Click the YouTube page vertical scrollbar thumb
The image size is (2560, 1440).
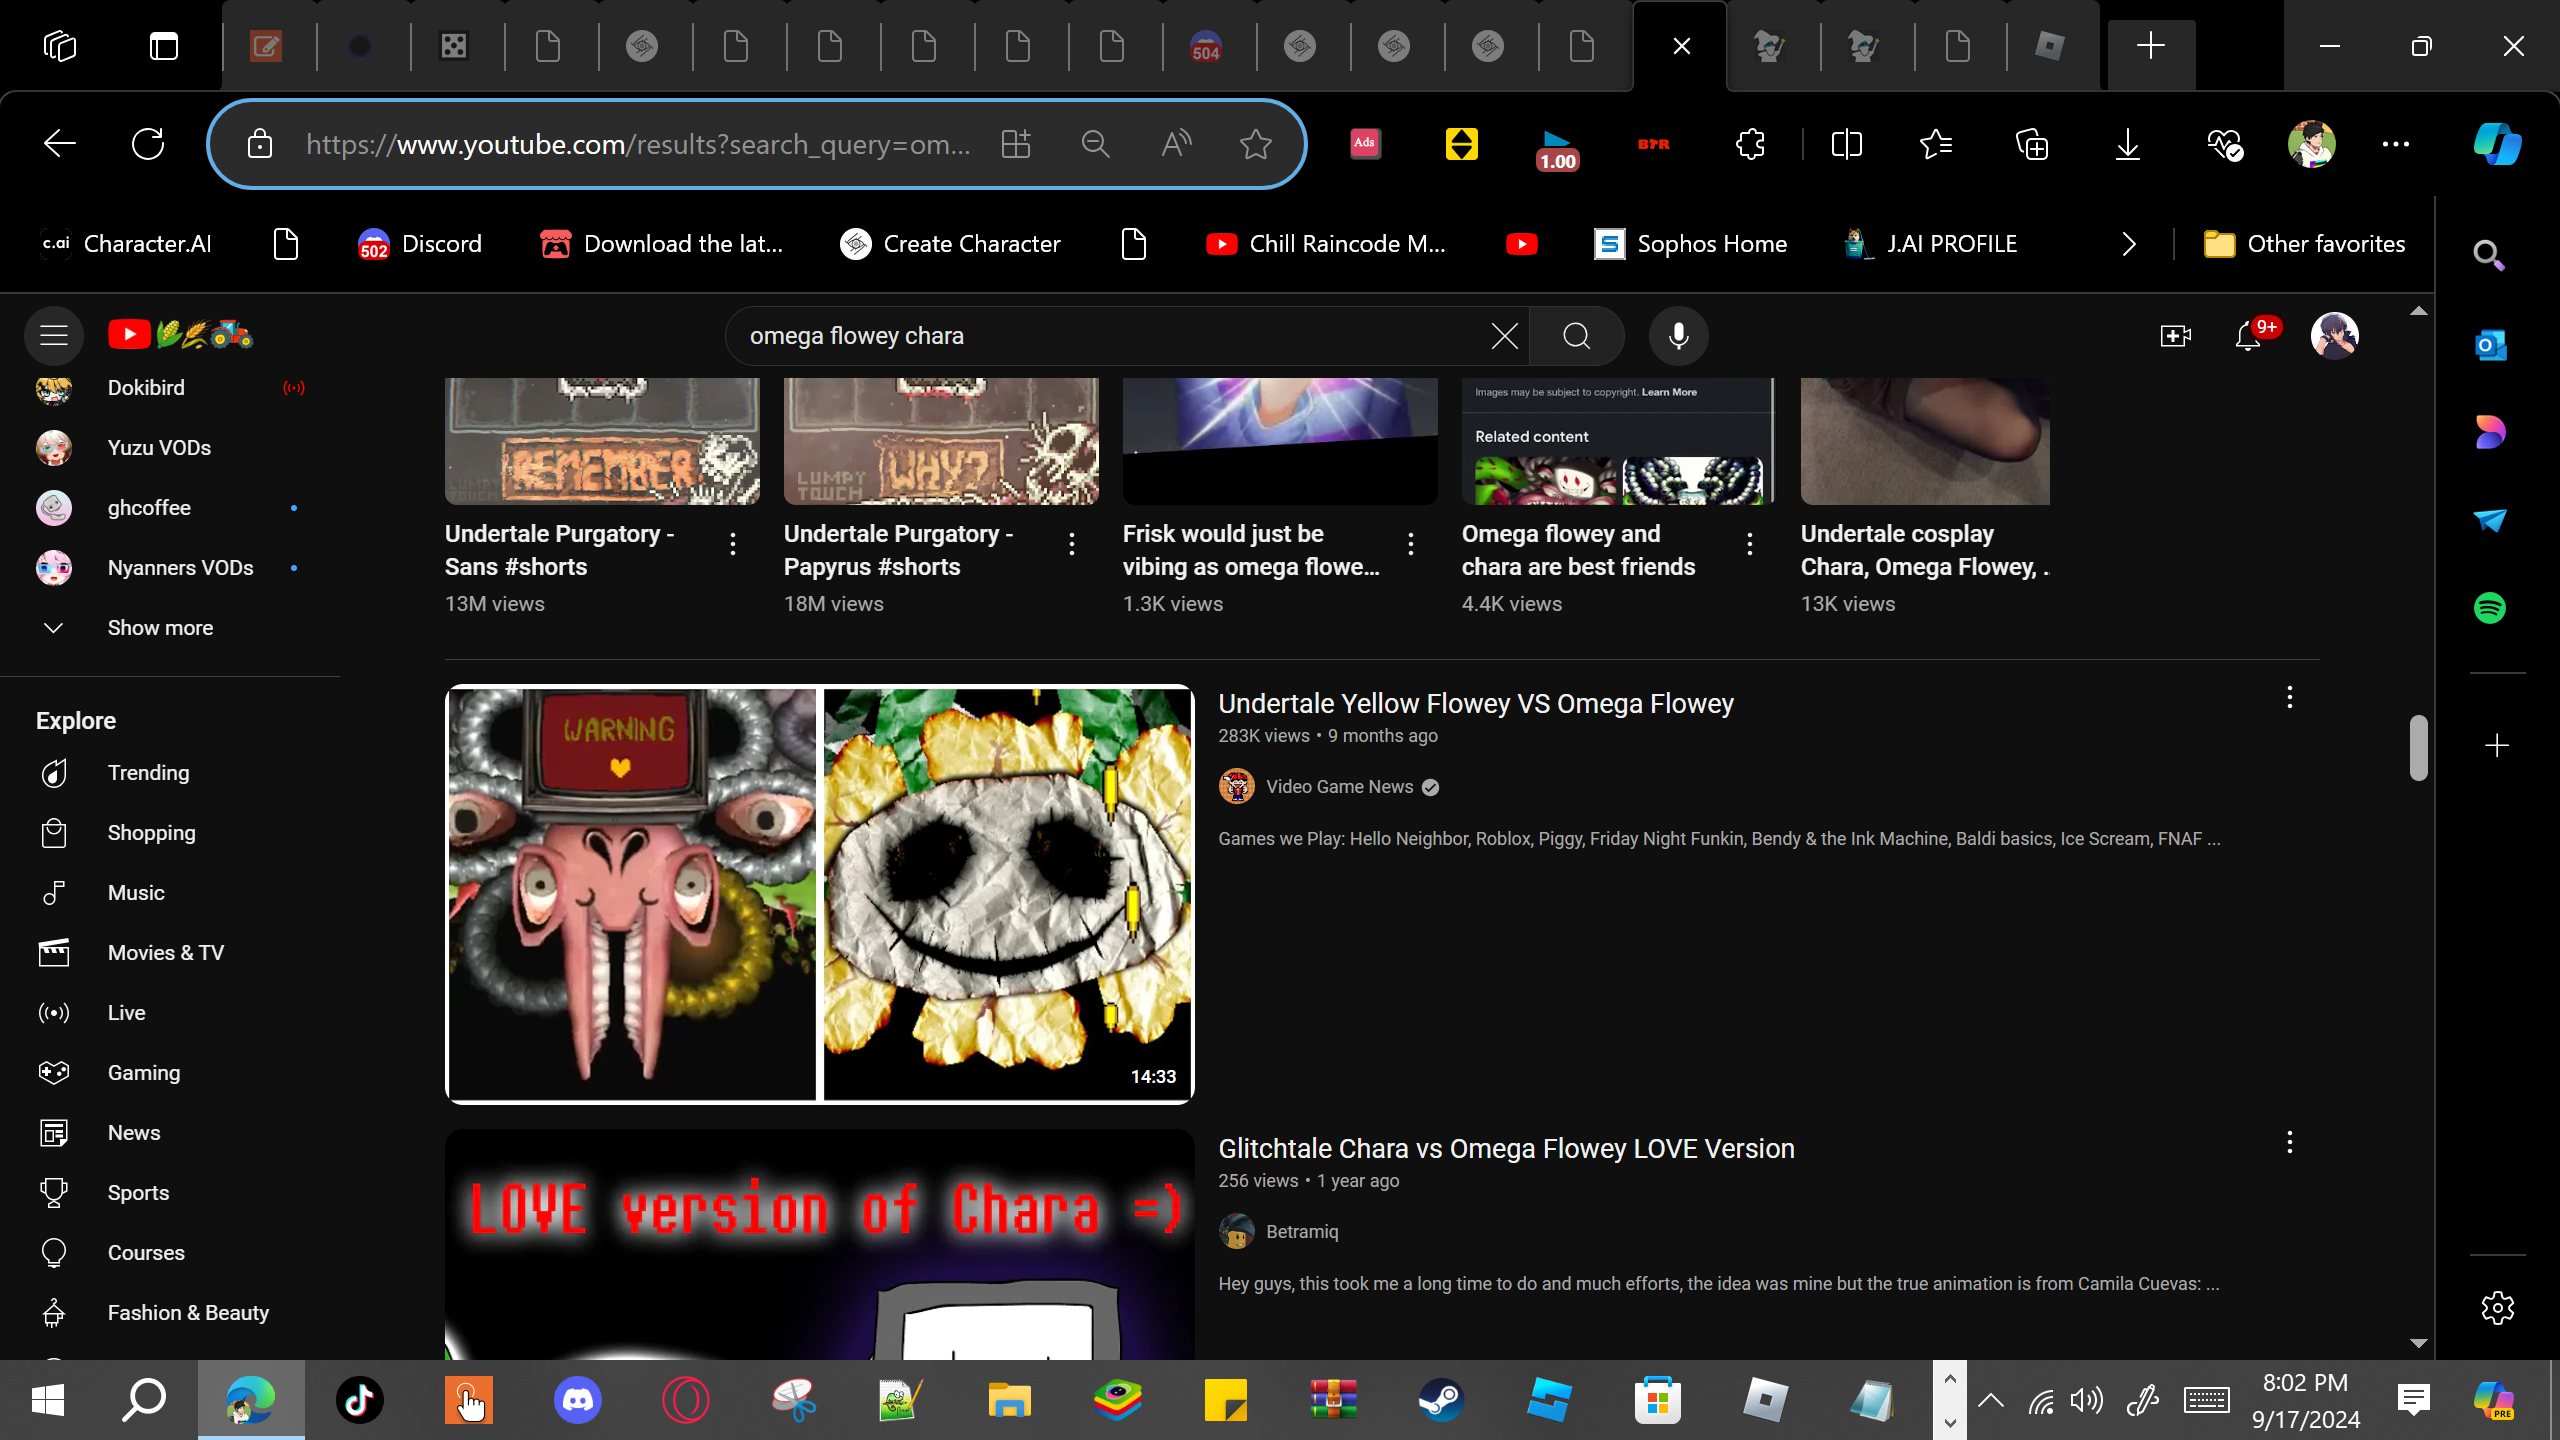pos(2418,747)
